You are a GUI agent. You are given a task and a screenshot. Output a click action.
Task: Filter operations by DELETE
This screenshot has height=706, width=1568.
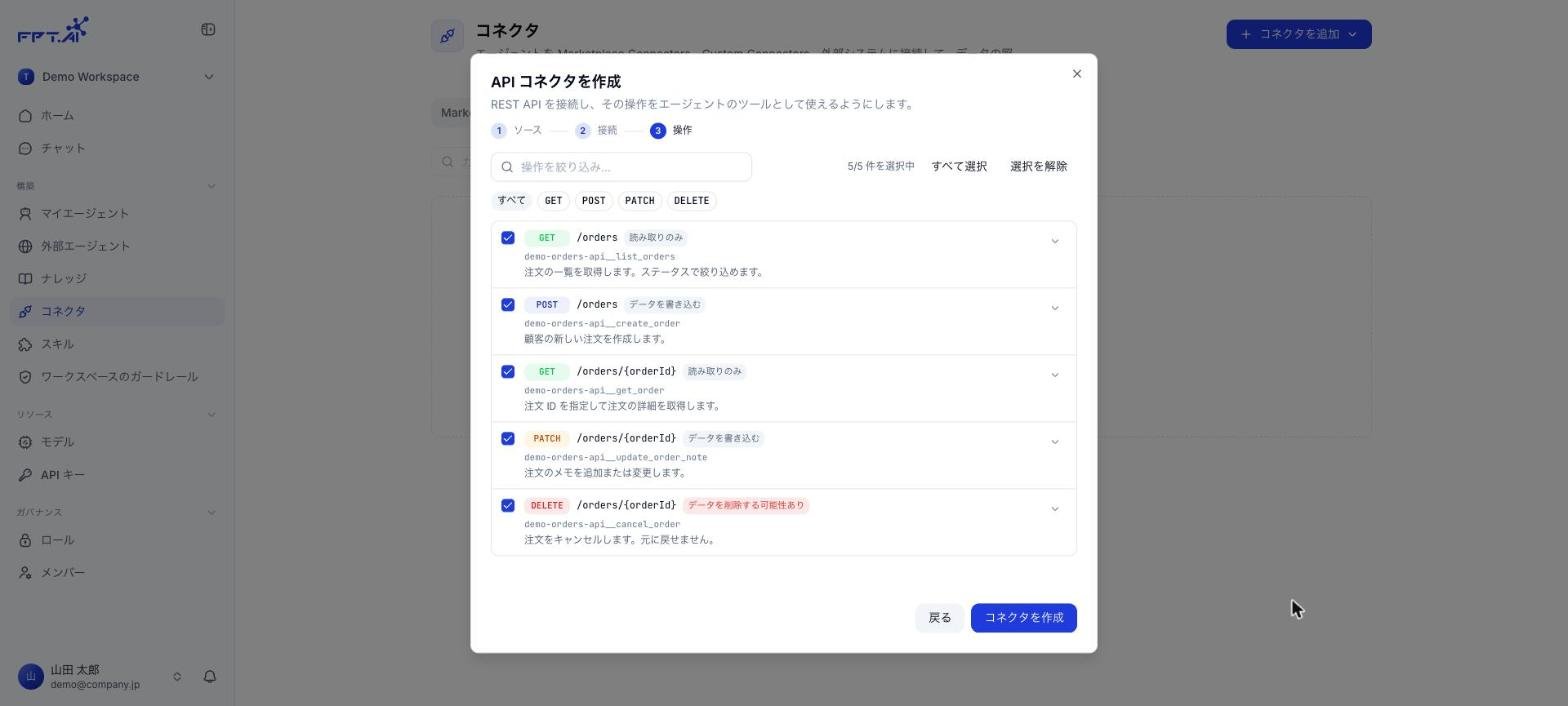click(x=691, y=201)
